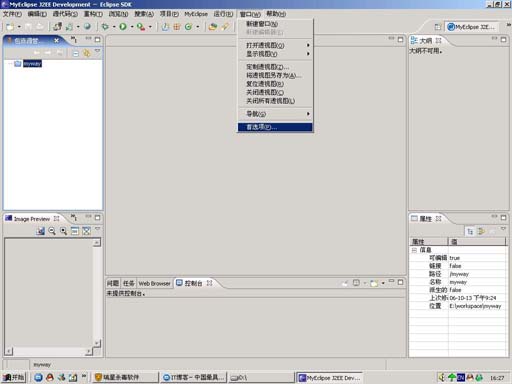Open the Run dropdown arrow
Image resolution: width=512 pixels, height=384 pixels.
[x=132, y=27]
